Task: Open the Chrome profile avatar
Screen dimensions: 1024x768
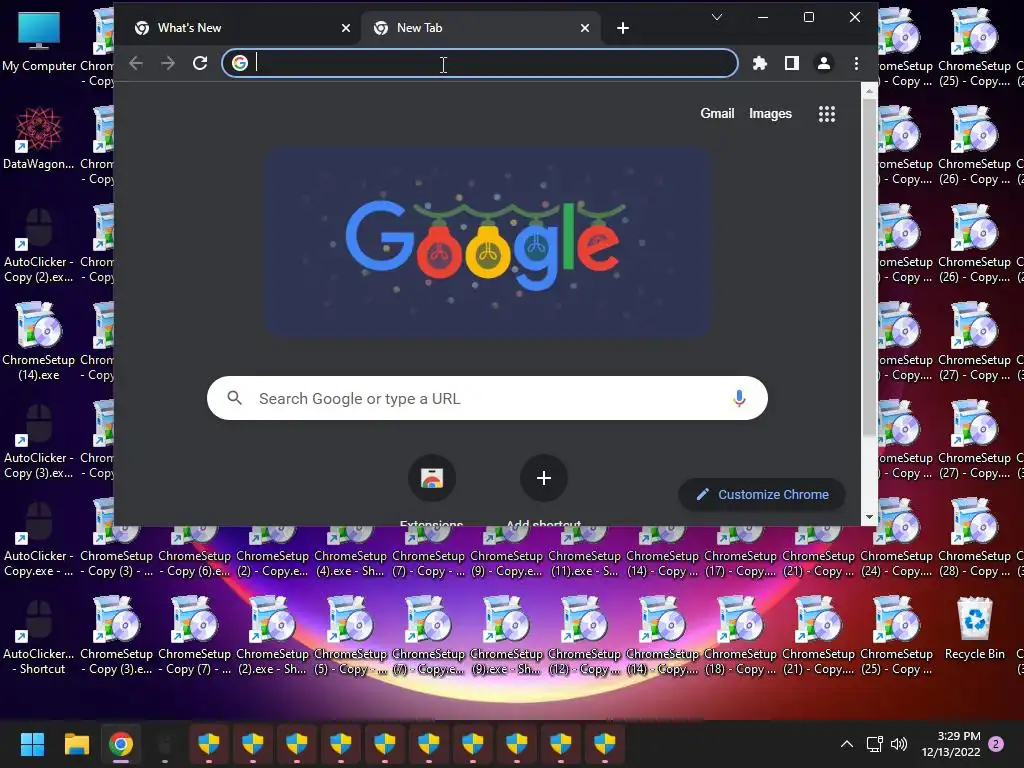Action: pyautogui.click(x=824, y=63)
